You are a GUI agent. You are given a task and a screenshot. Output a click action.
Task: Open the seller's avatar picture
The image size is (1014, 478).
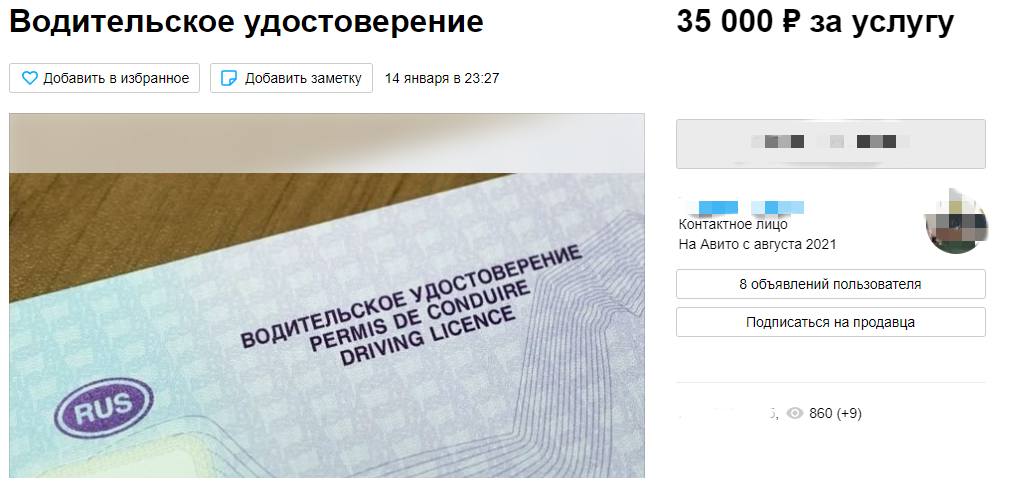(956, 222)
